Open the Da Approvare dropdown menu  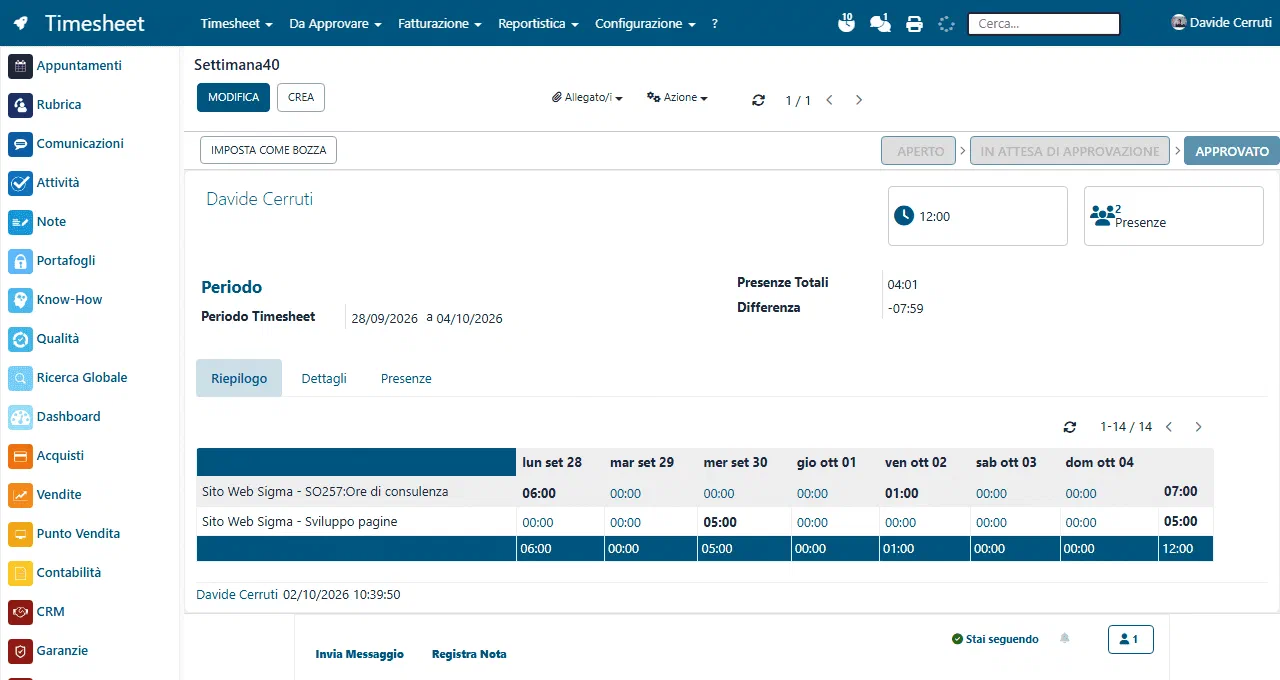pos(335,23)
